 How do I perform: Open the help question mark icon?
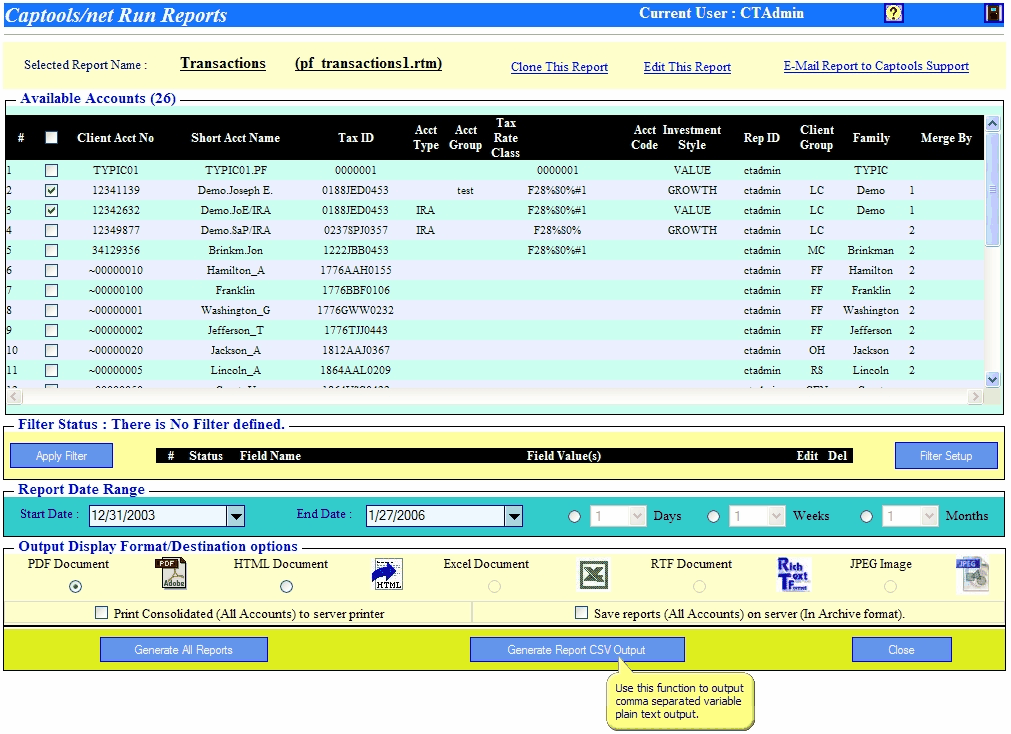[894, 12]
